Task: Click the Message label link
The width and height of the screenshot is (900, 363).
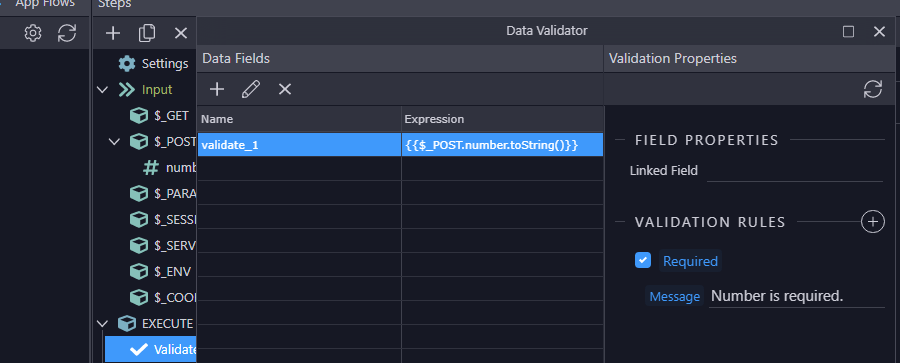Action: [674, 296]
